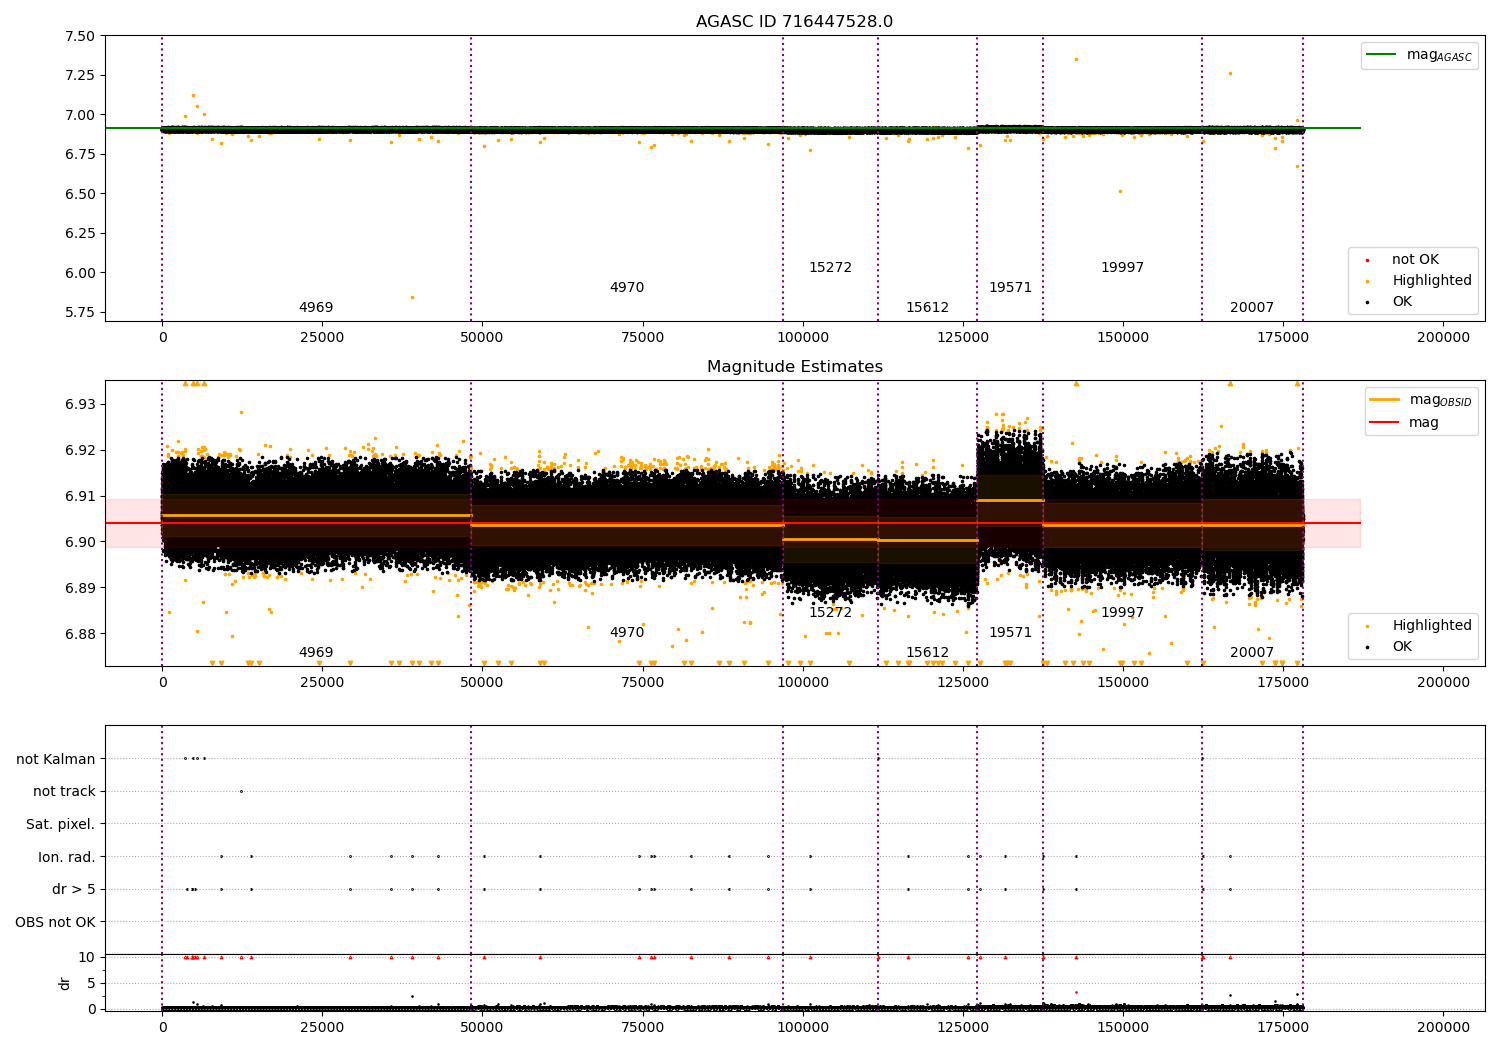The height and width of the screenshot is (1050, 1500).
Task: Click the 'Sat. pixel.' row label
Action: click(x=60, y=824)
